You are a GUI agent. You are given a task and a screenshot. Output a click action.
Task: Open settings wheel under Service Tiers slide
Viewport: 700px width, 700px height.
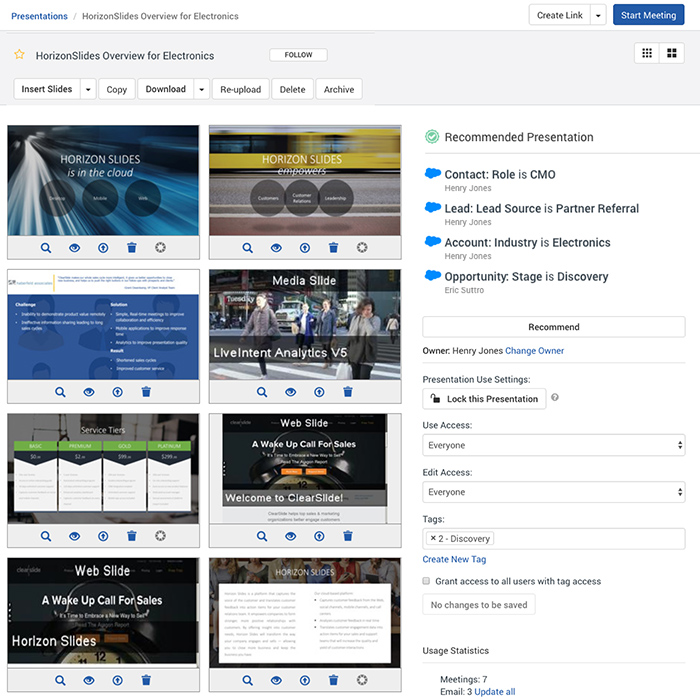[160, 536]
